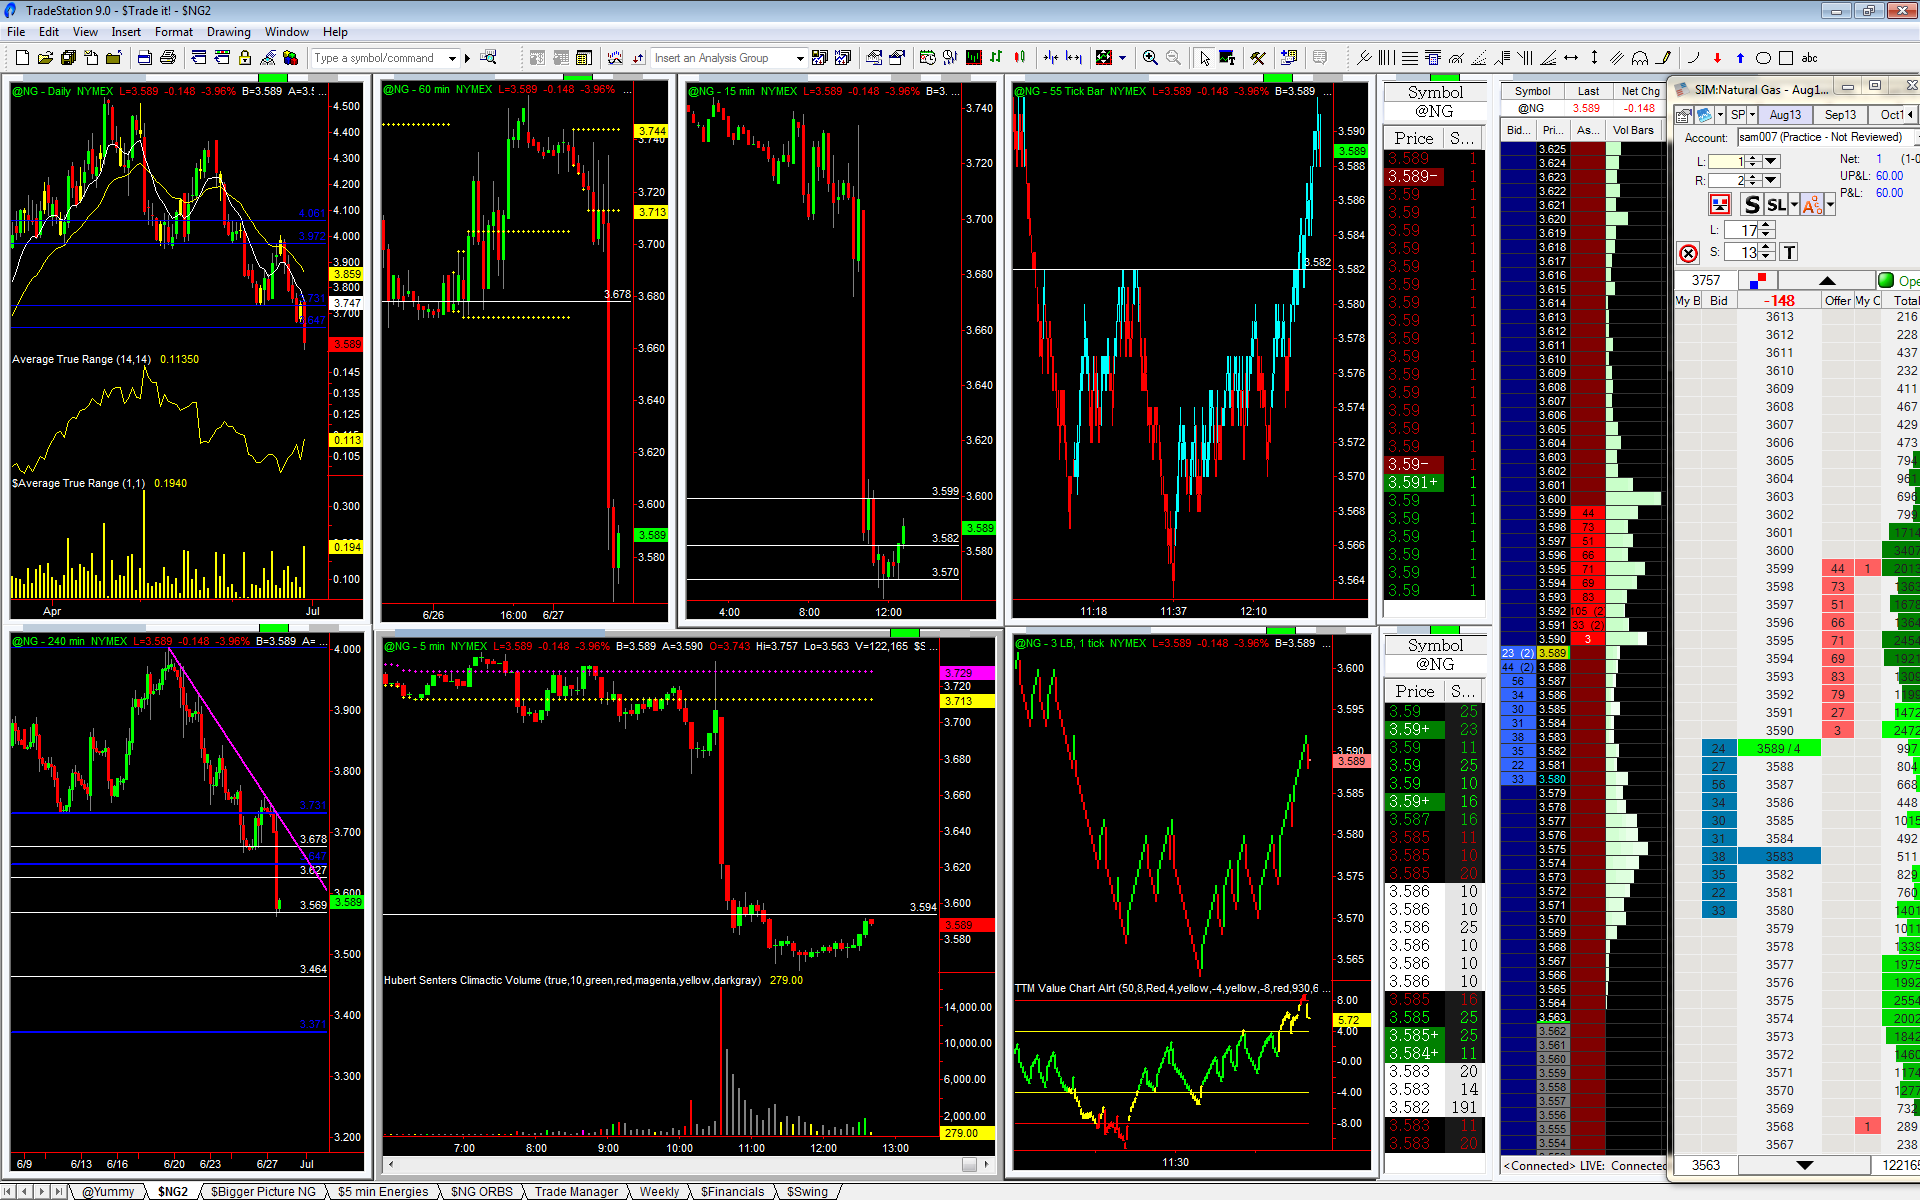This screenshot has width=1920, height=1200.
Task: Click the up arrow button above the Matrix
Action: point(1827,281)
